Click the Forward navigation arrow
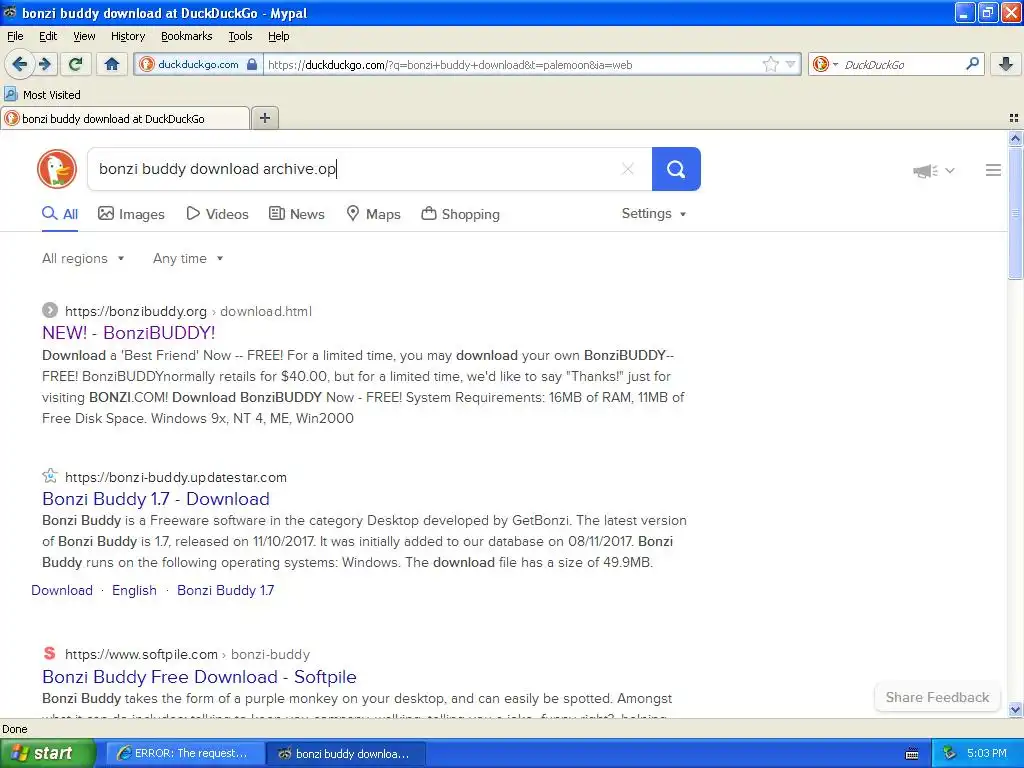This screenshot has height=768, width=1024. click(45, 64)
